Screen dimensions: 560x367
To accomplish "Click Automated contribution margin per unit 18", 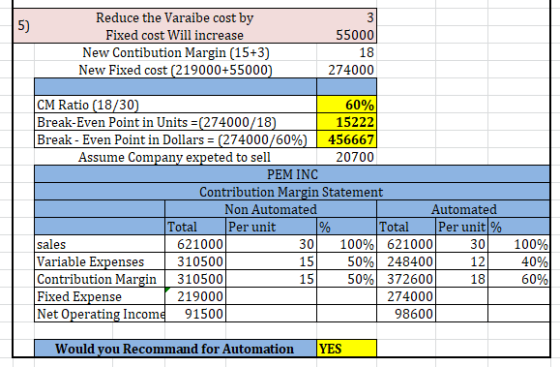I will click(x=462, y=279).
